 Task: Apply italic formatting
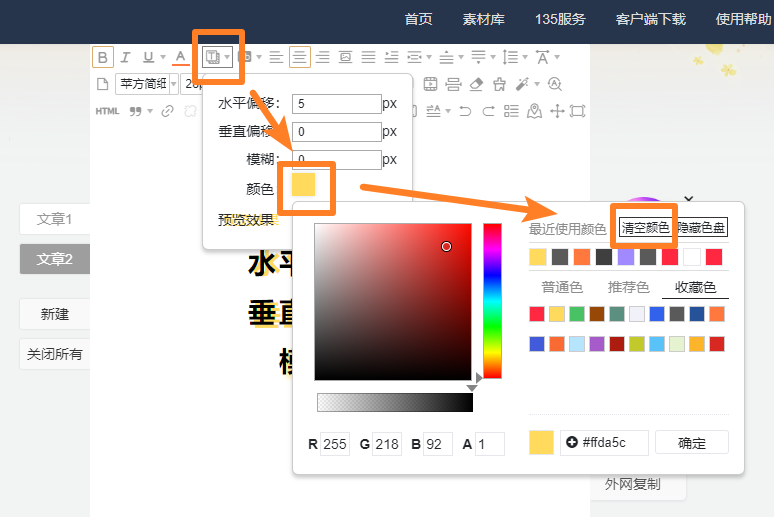[126, 57]
